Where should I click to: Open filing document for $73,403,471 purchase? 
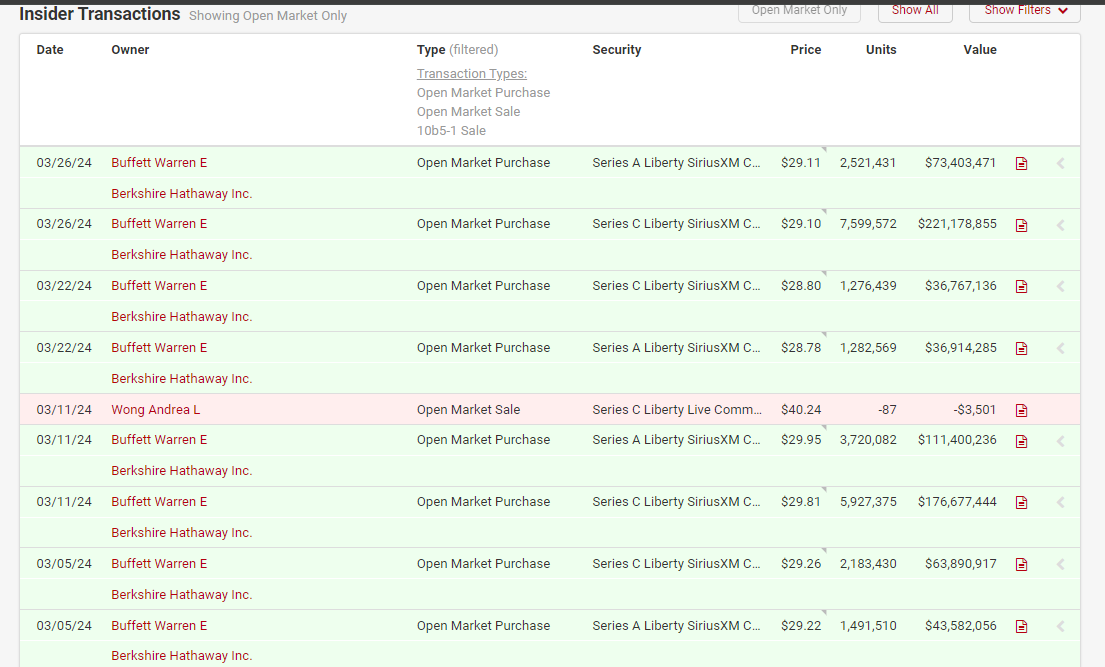pyautogui.click(x=1021, y=164)
